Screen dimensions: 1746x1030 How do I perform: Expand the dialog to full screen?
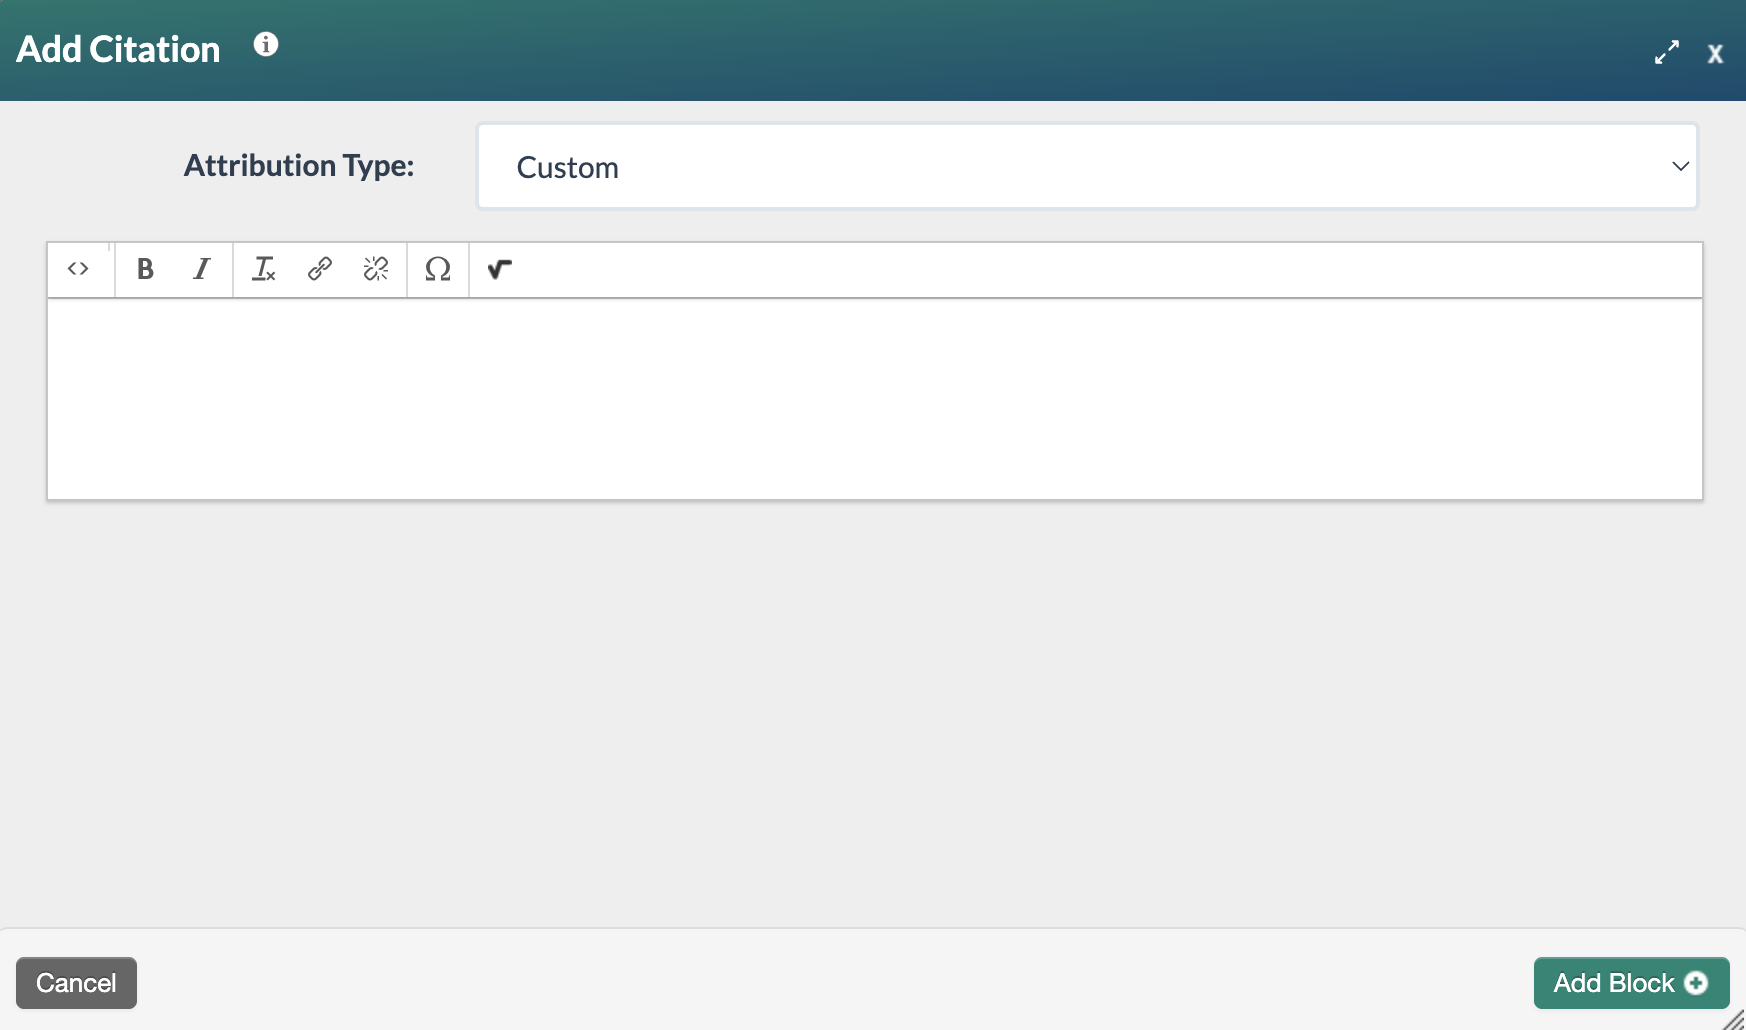pos(1667,53)
